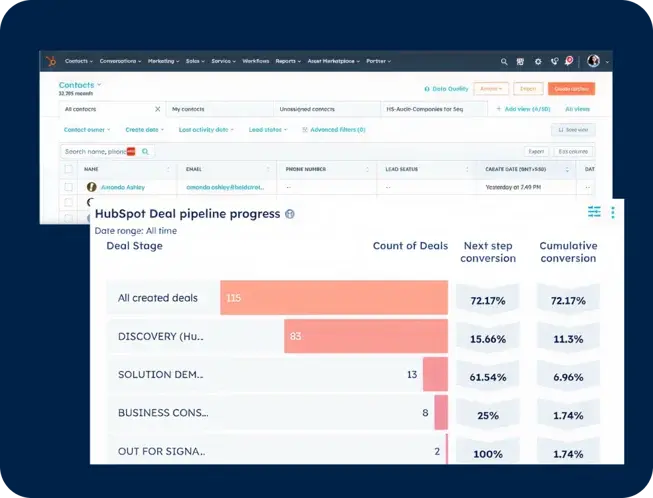Open the Contacts object title dropdown
The width and height of the screenshot is (653, 498).
80,85
